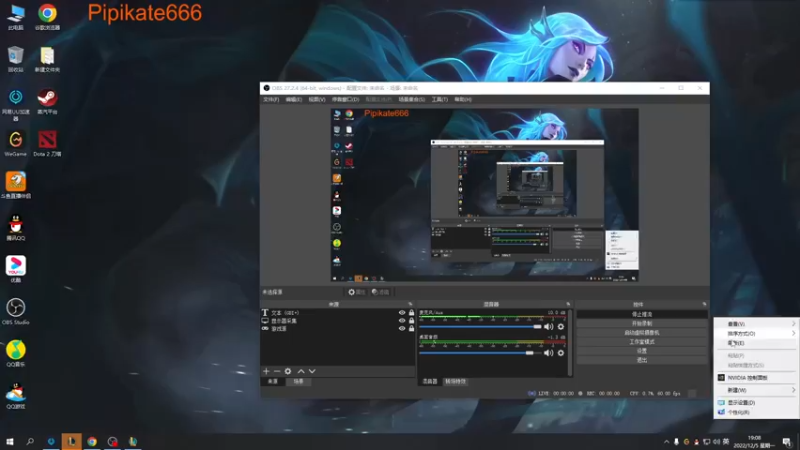Click the Properties button above sources panel

(357, 292)
